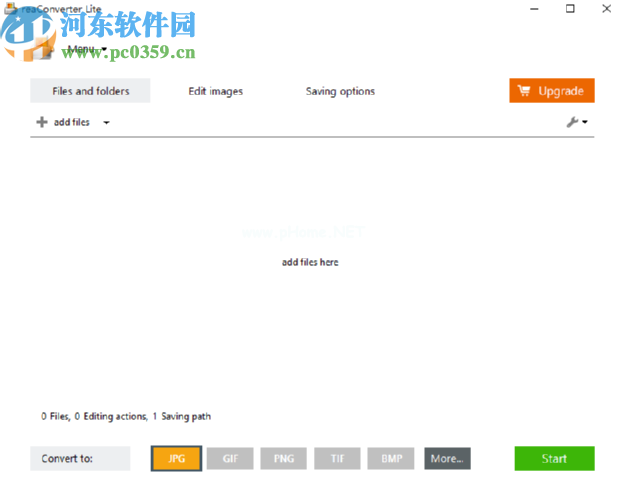This screenshot has height=481, width=617.
Task: Choose GIF as output format
Action: 230,458
